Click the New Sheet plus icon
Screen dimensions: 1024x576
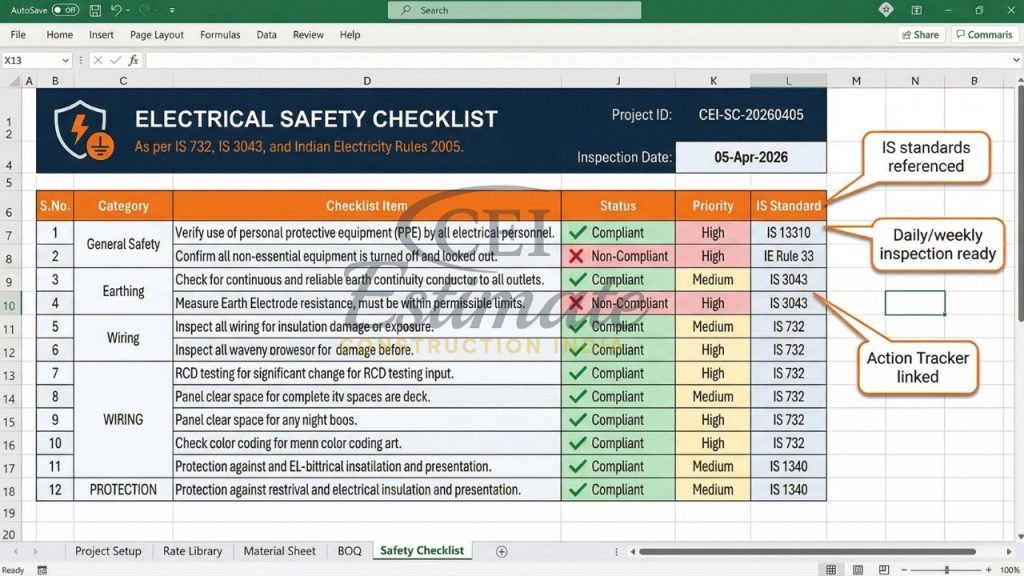tap(502, 552)
